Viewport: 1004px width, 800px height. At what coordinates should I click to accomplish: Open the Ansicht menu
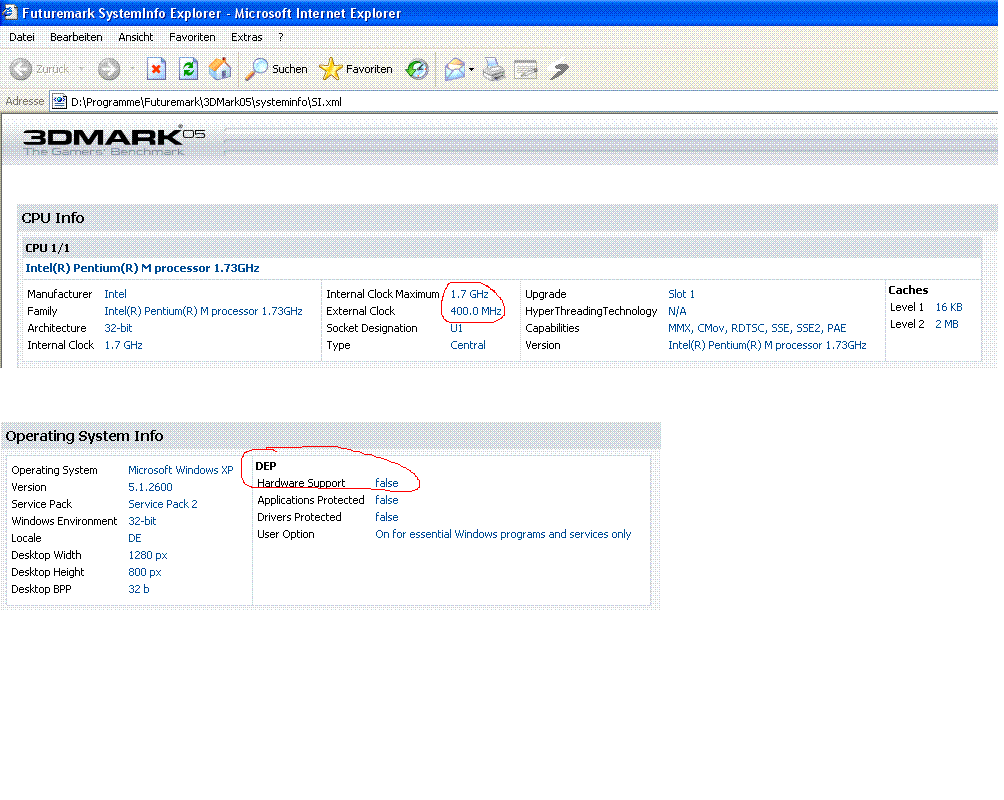[x=136, y=37]
